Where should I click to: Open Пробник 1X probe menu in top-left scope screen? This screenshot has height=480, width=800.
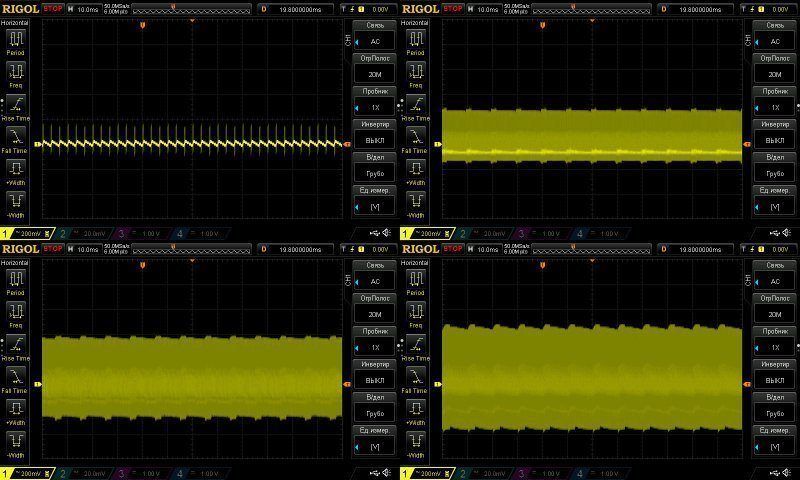click(375, 102)
